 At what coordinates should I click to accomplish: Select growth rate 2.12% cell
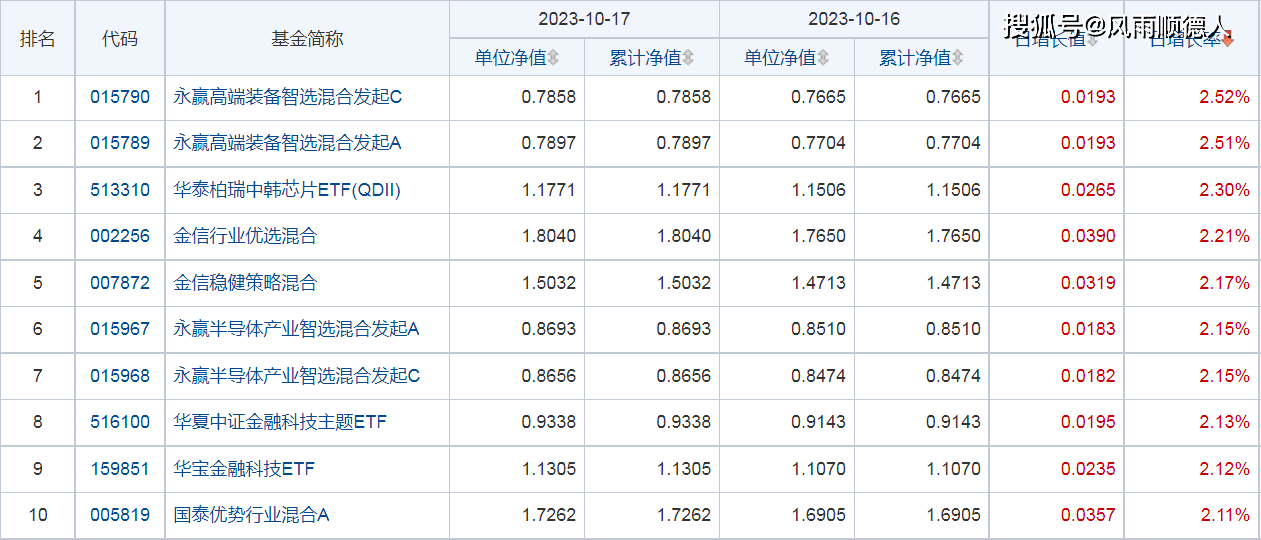point(1224,469)
